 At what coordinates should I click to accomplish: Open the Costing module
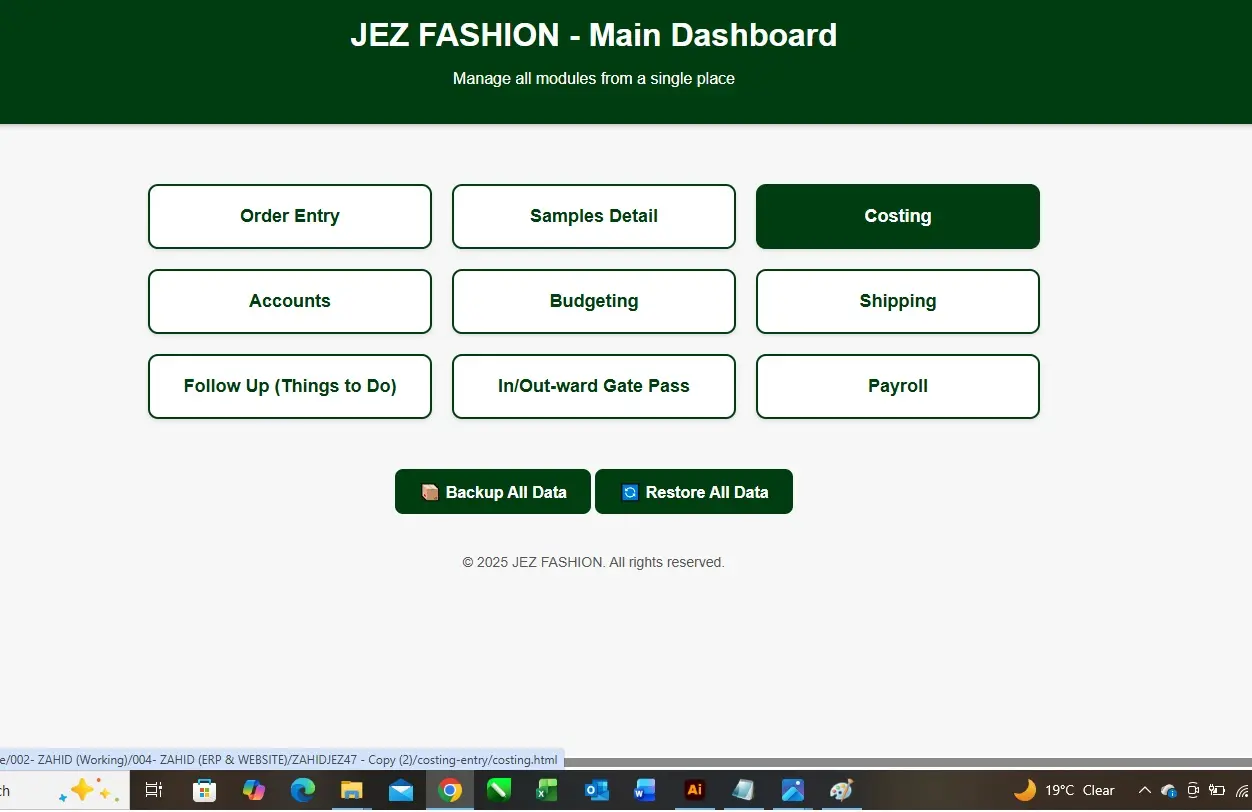[898, 216]
